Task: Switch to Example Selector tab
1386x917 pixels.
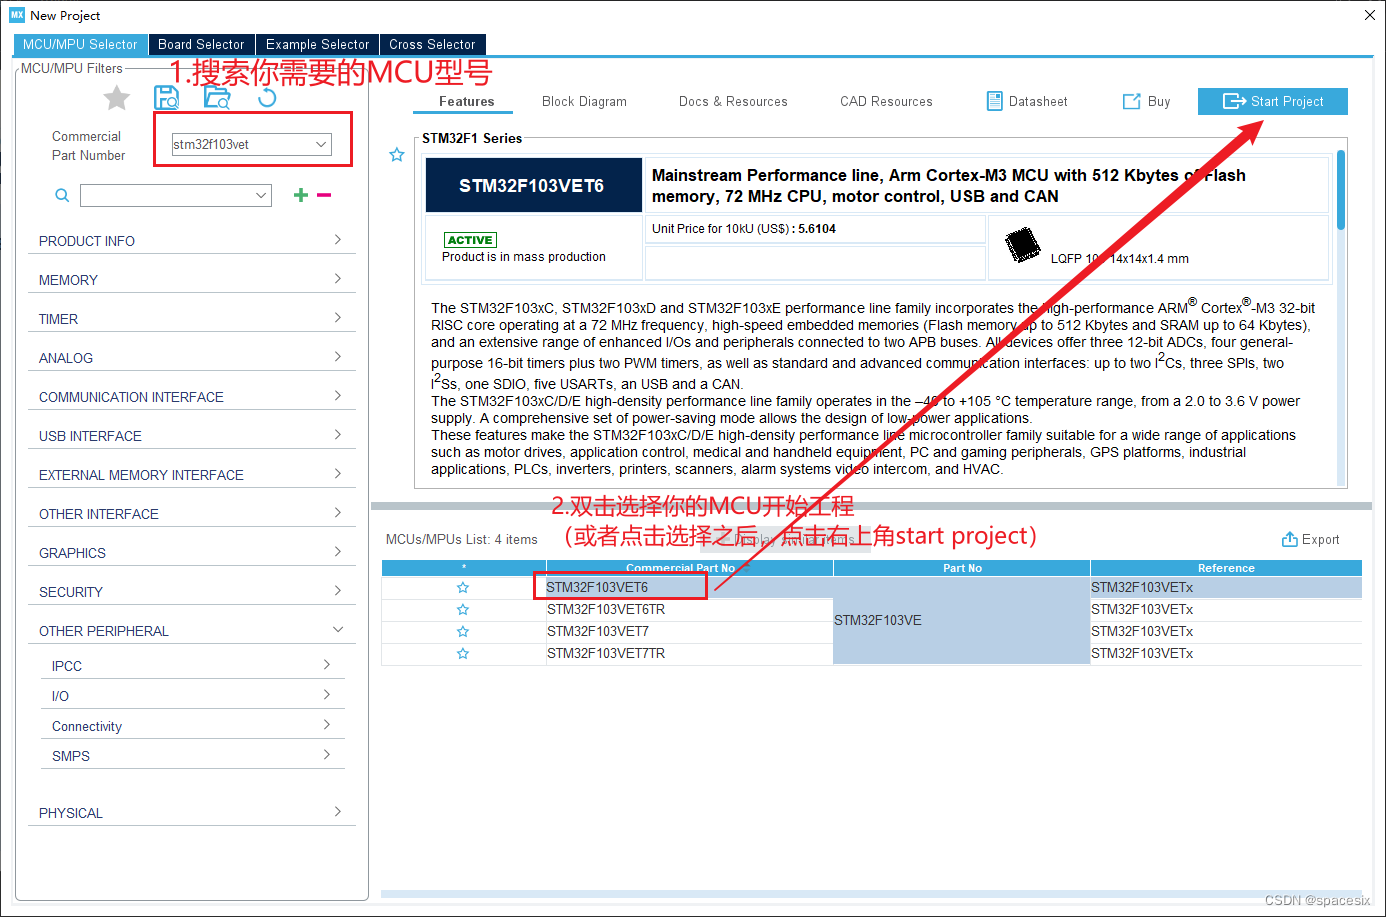Action: 317,44
